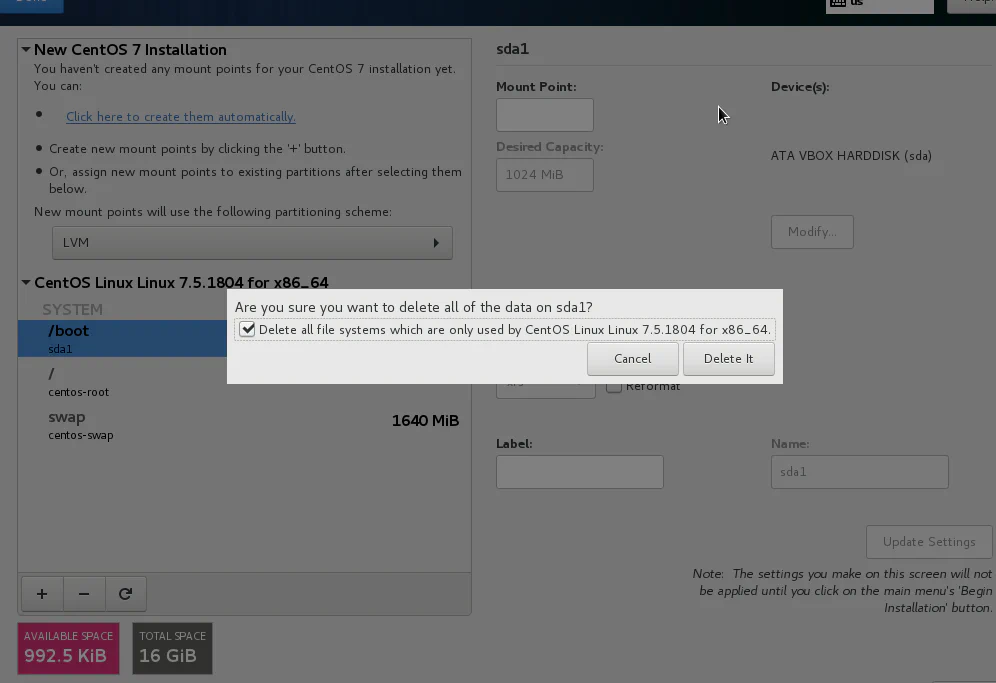
Task: Open the file system type dropdown
Action: 546,386
